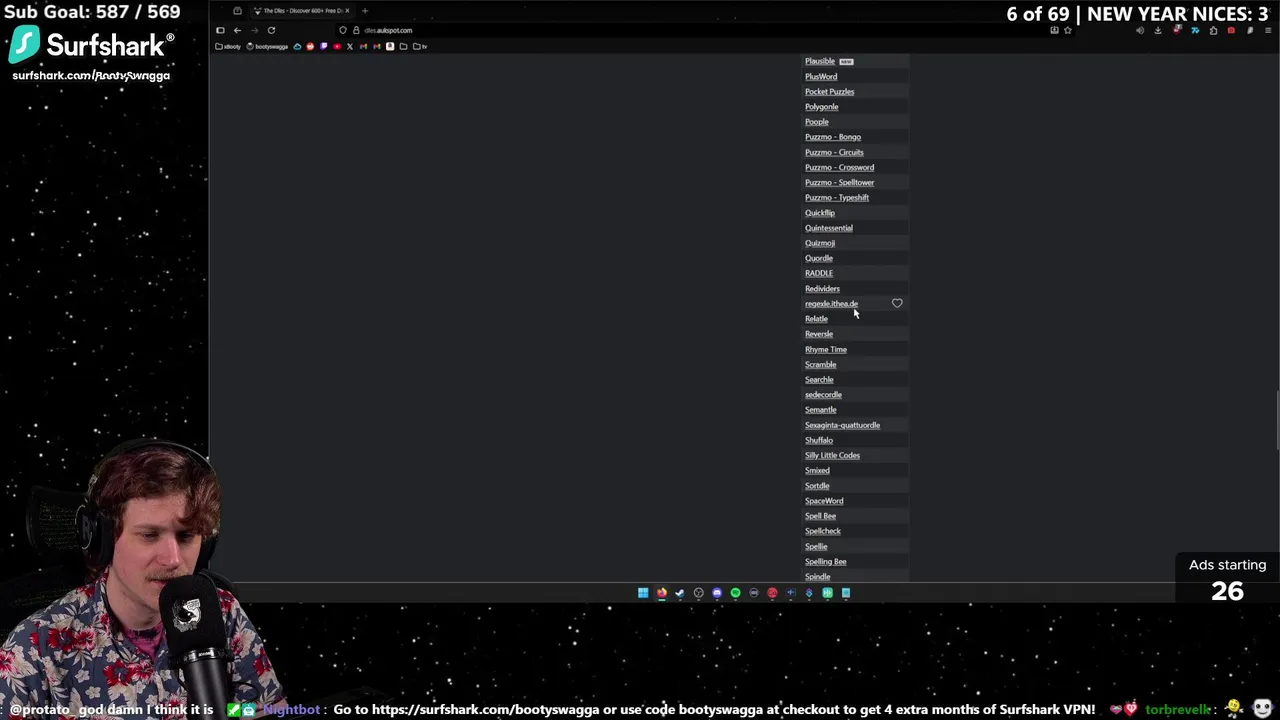Open the xBooty bookmark folder
This screenshot has height=720, width=1280.
(x=227, y=46)
